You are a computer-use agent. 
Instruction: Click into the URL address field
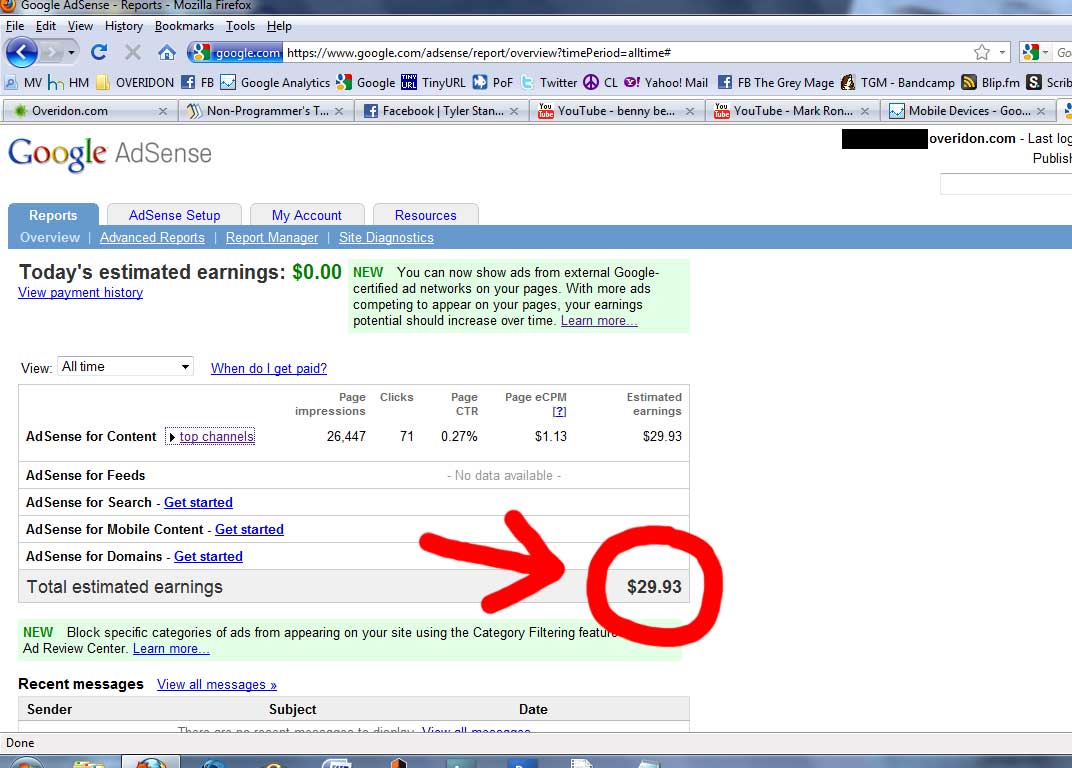point(628,53)
